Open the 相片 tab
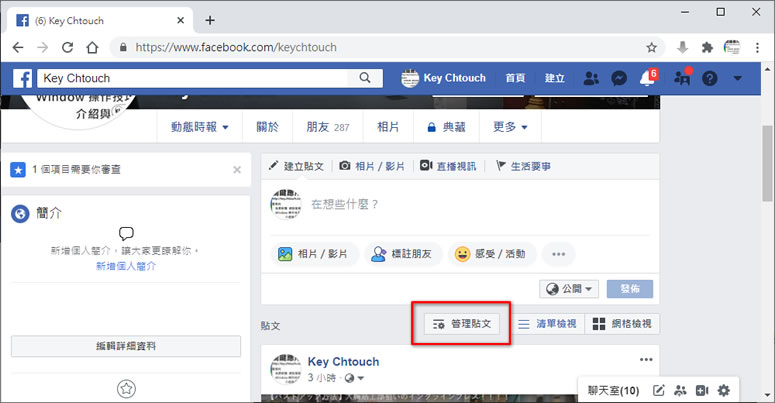Viewport: 775px width, 403px height. [x=388, y=127]
